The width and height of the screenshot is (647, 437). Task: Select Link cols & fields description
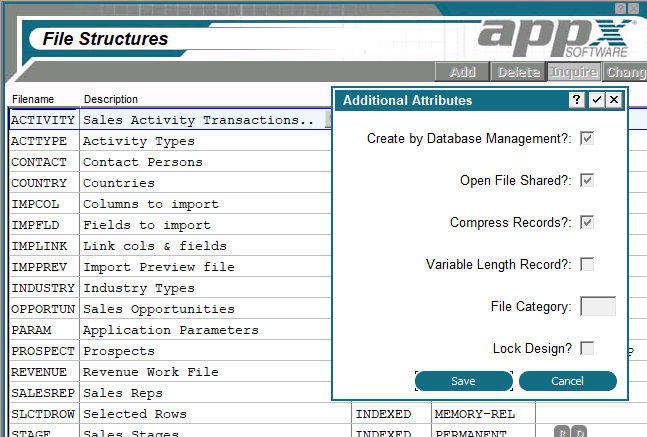[205, 246]
